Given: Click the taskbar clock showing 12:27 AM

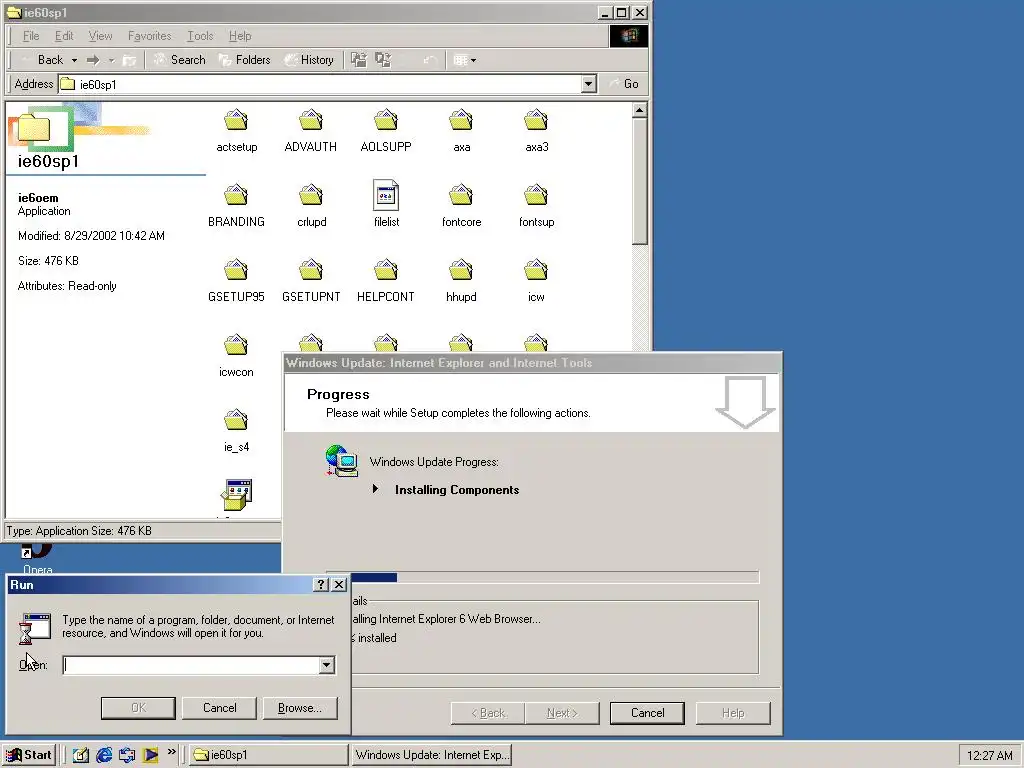Looking at the screenshot, I should point(989,756).
